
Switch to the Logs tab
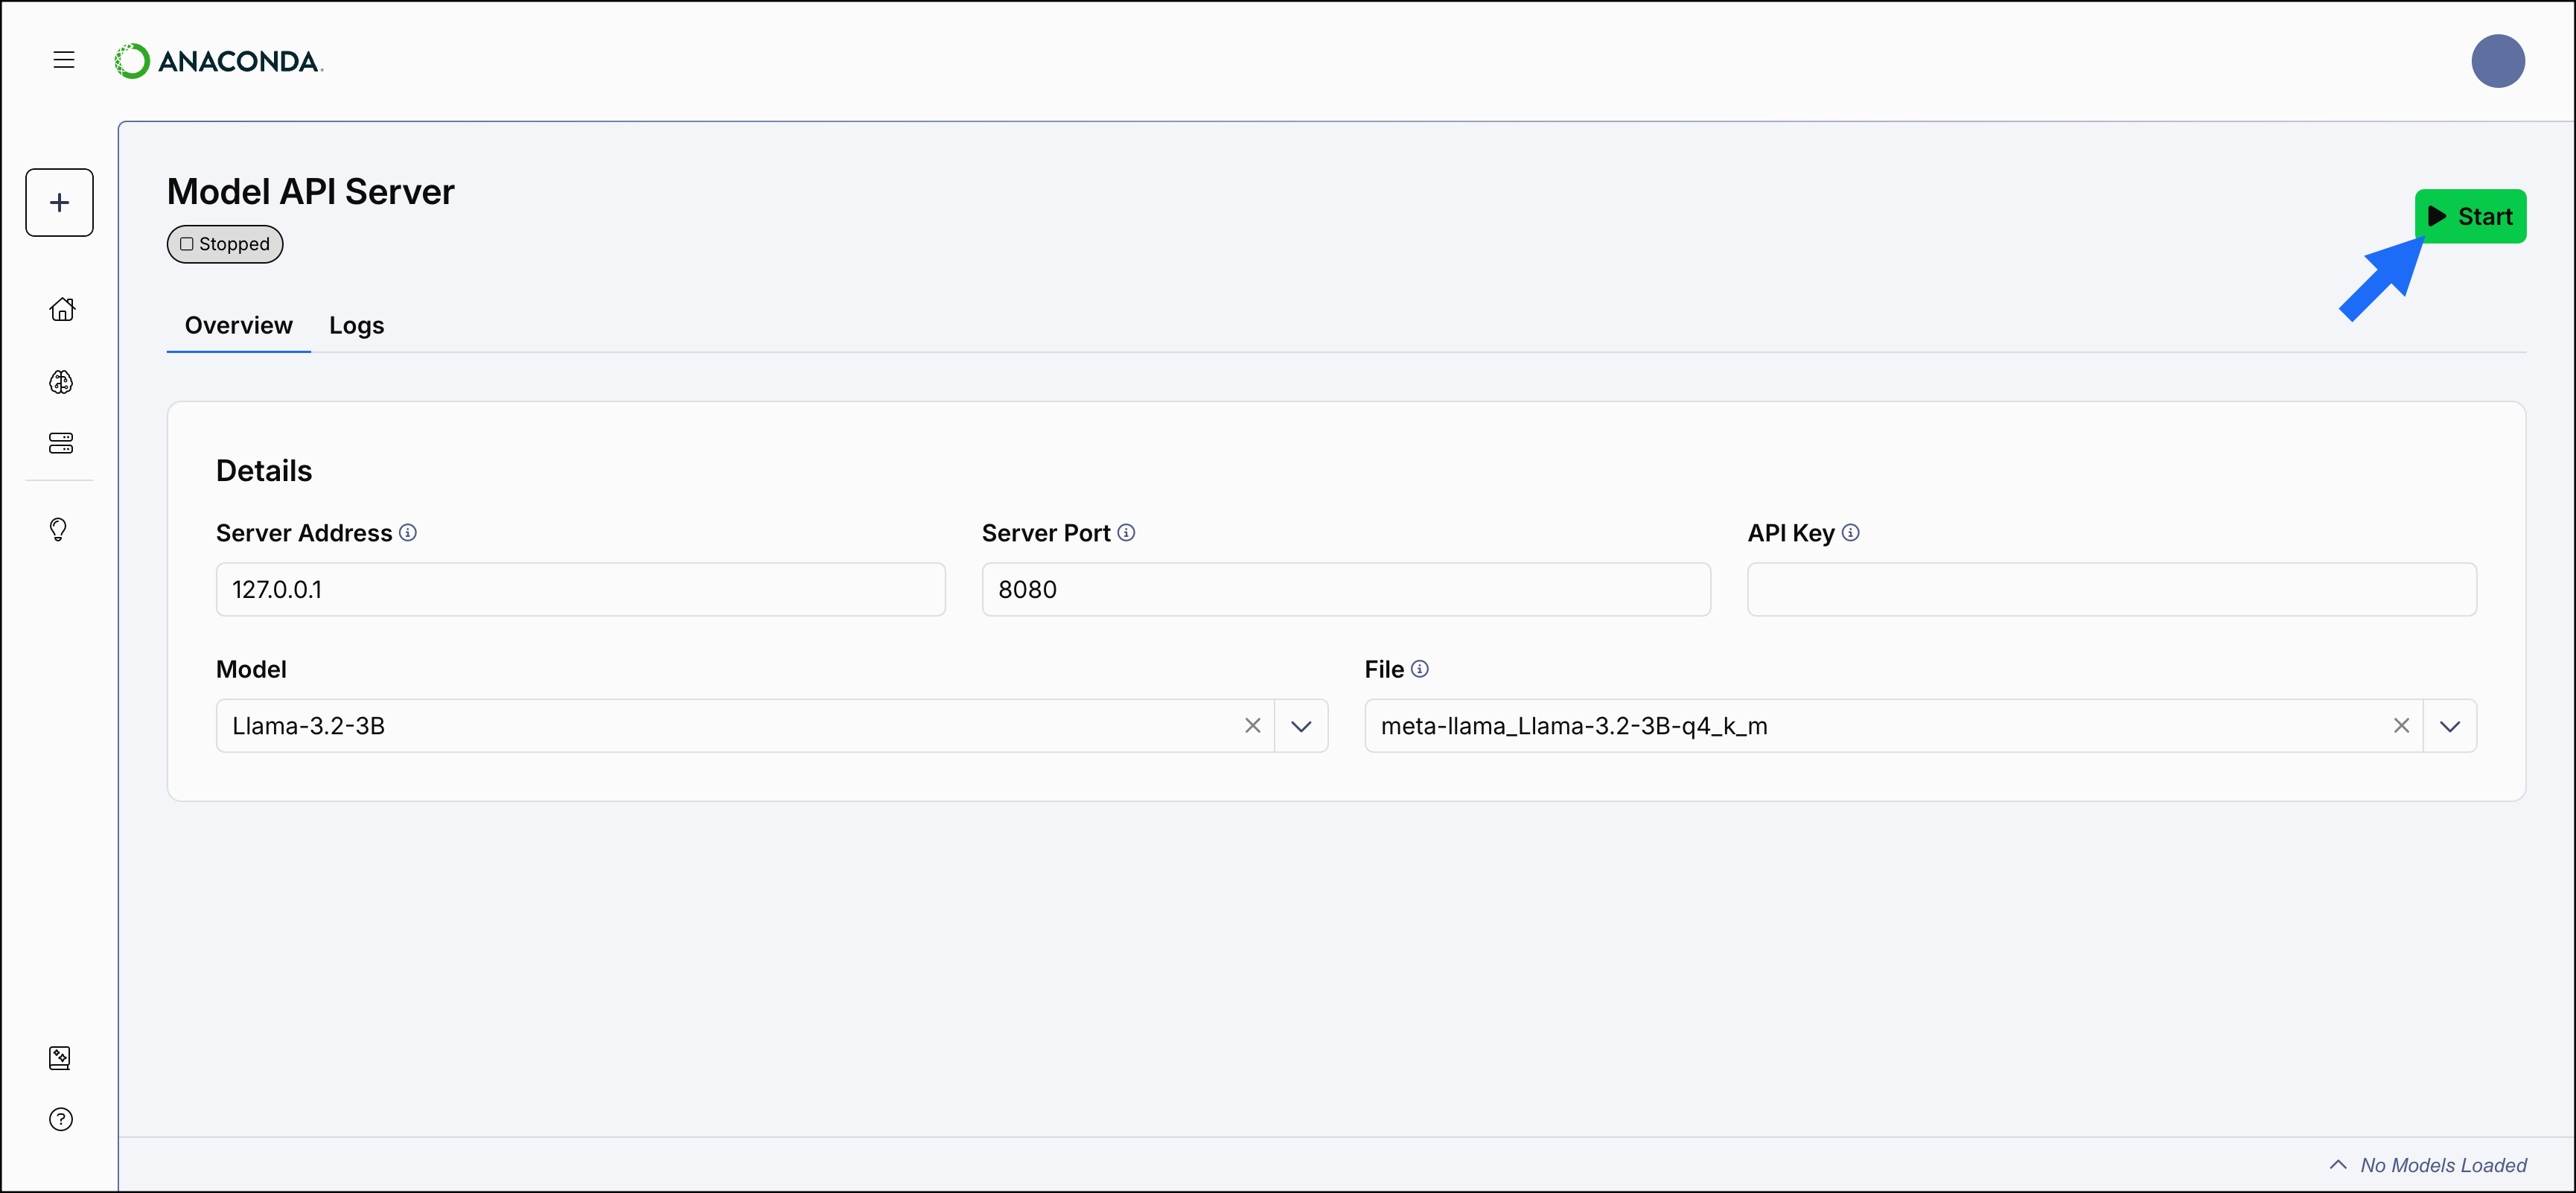(x=357, y=325)
